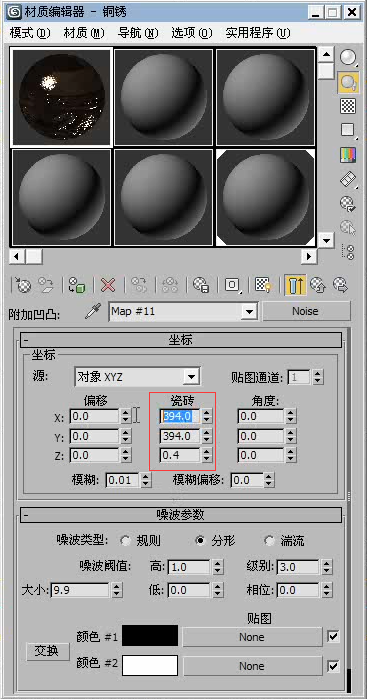Click the Noise map type button
The height and width of the screenshot is (699, 367).
pyautogui.click(x=305, y=311)
